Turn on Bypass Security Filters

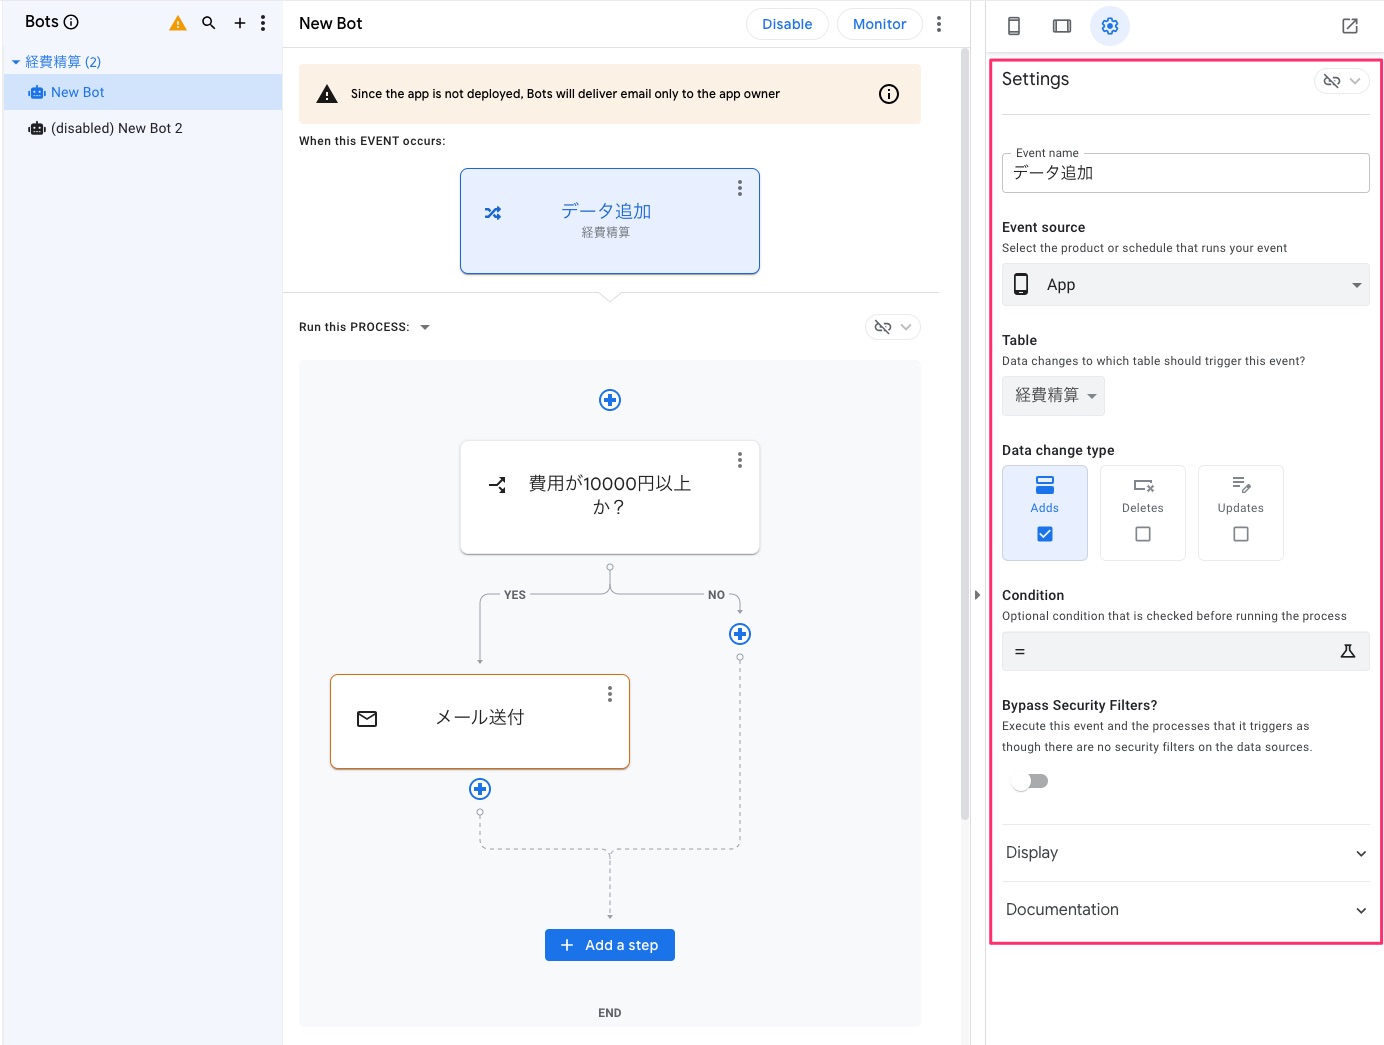click(1029, 781)
